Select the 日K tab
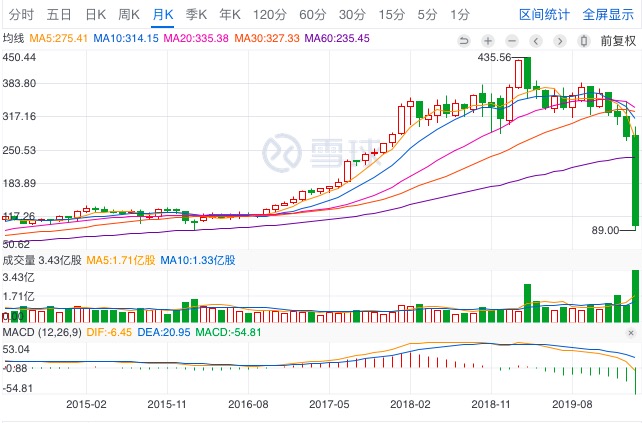This screenshot has height=423, width=642. coord(95,14)
